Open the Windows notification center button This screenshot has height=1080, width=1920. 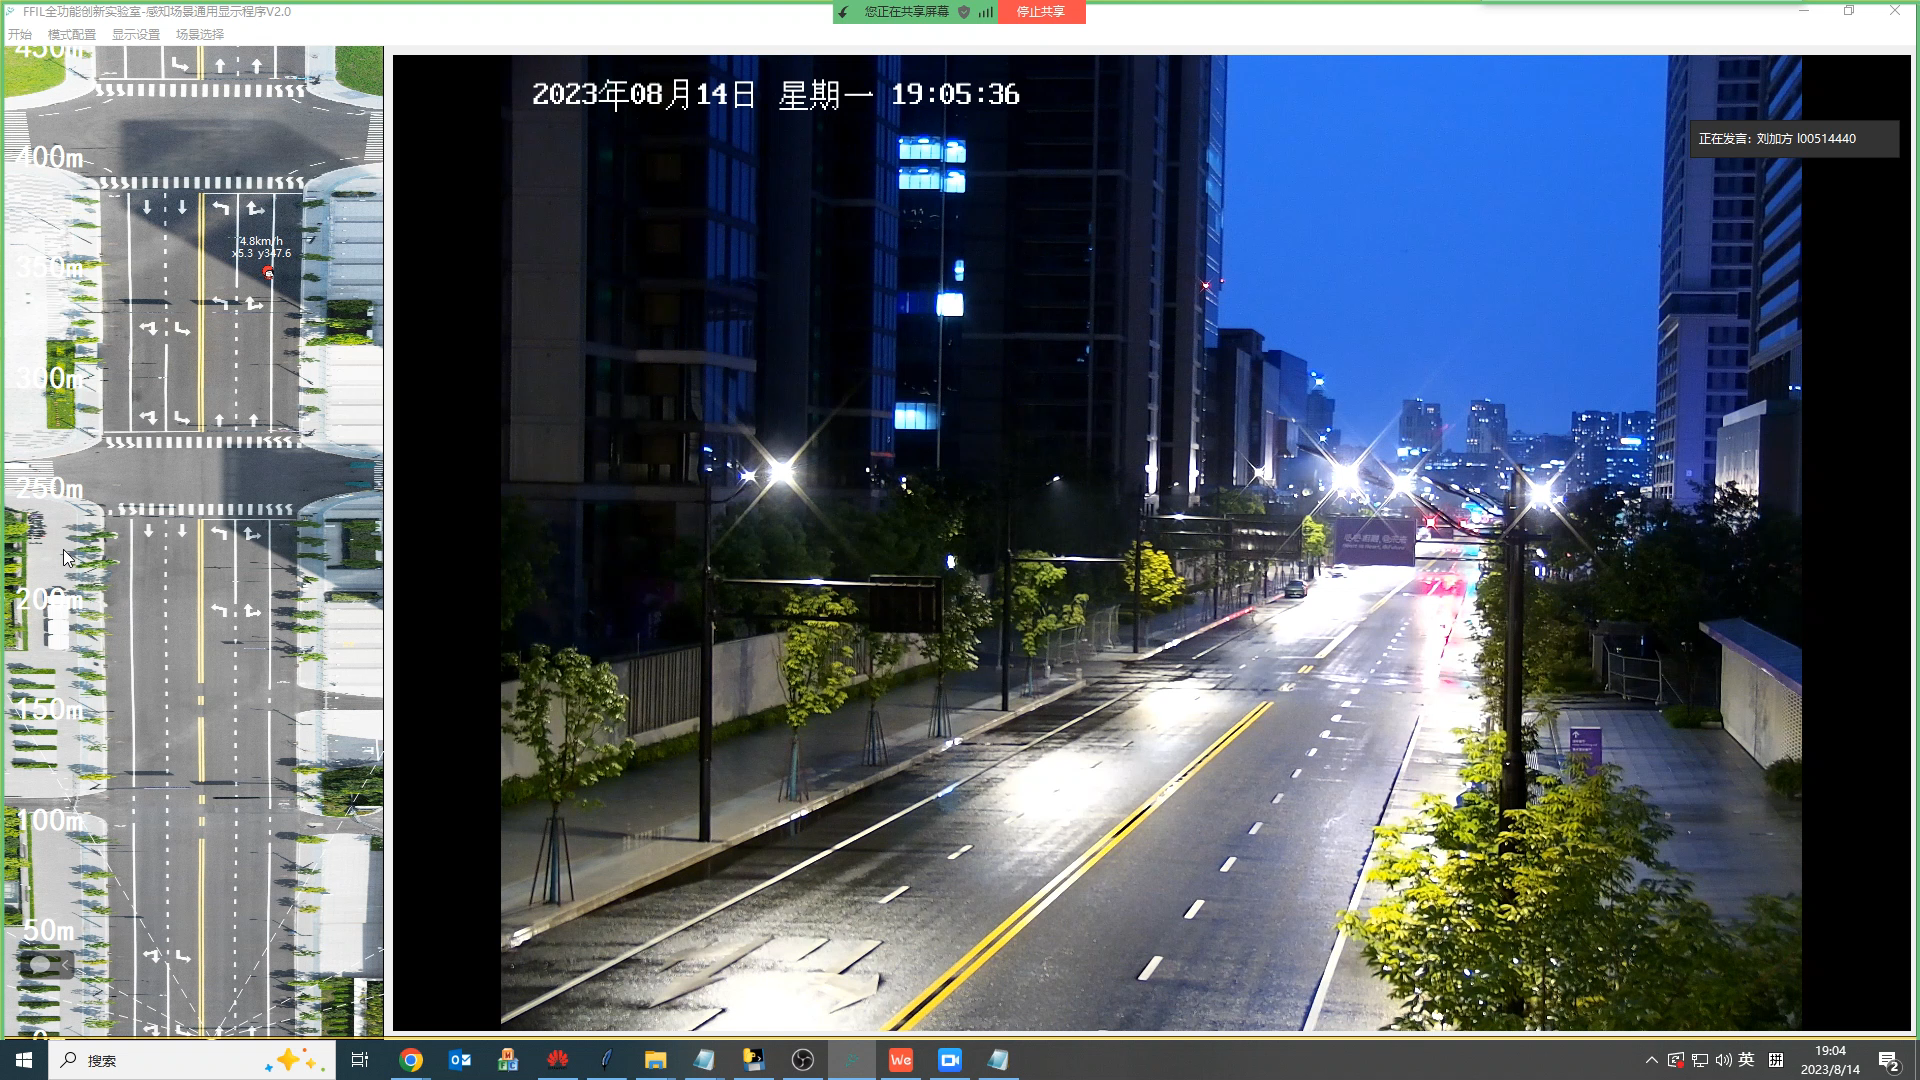click(1888, 1061)
